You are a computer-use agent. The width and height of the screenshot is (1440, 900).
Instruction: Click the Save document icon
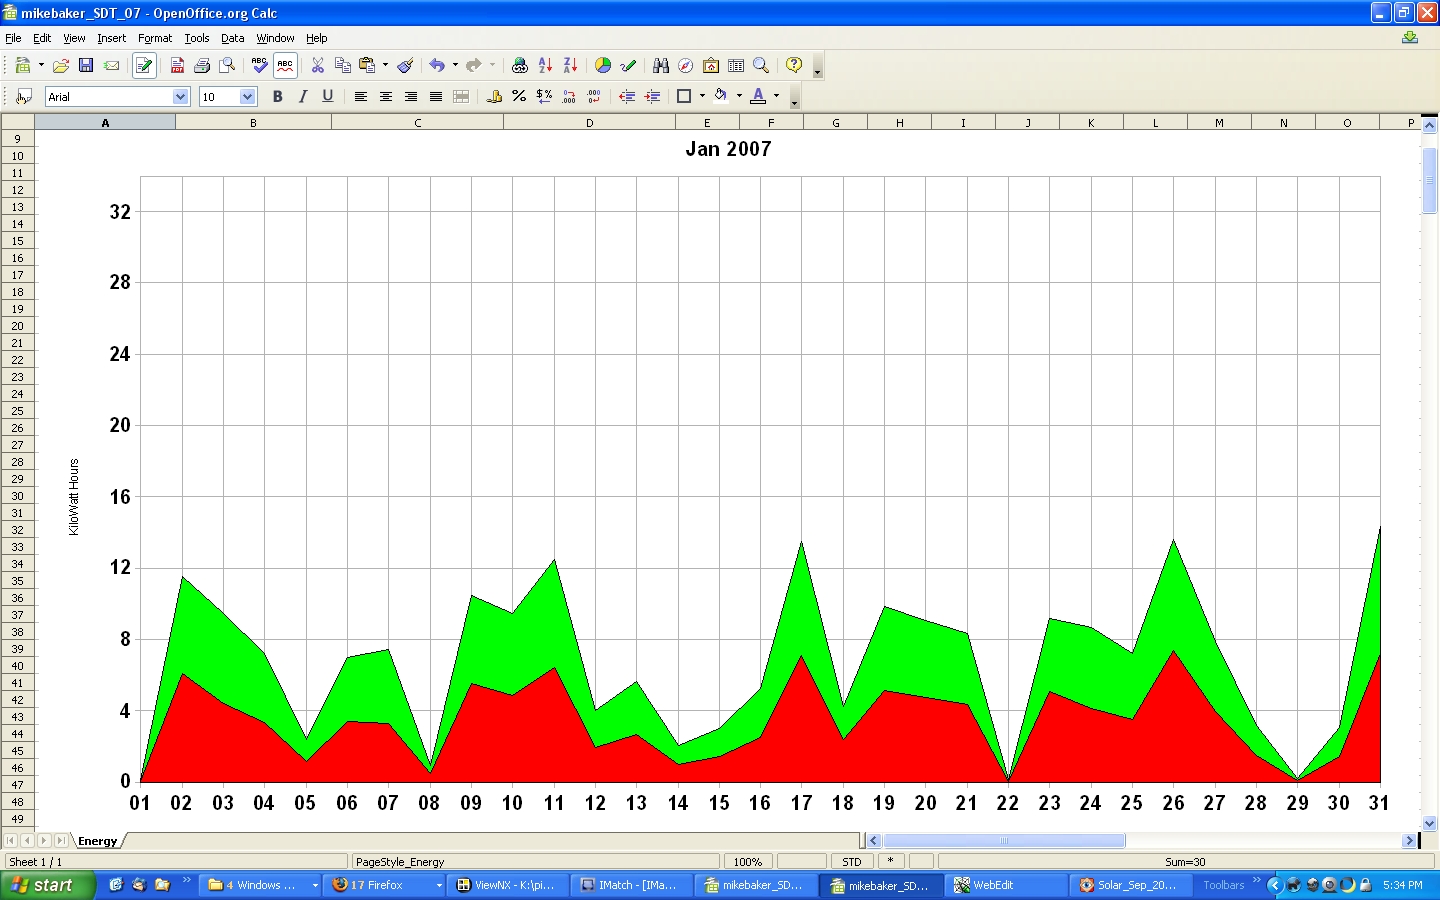[x=86, y=66]
